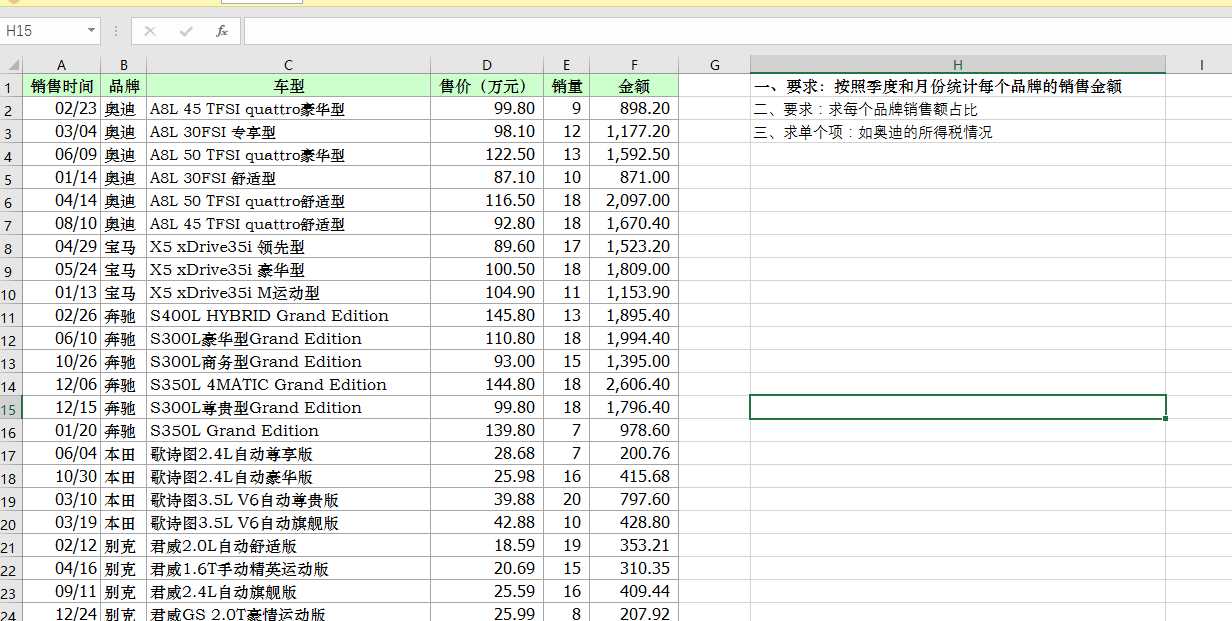Click the 售价（万元） header cell
The image size is (1232, 621).
(x=487, y=86)
